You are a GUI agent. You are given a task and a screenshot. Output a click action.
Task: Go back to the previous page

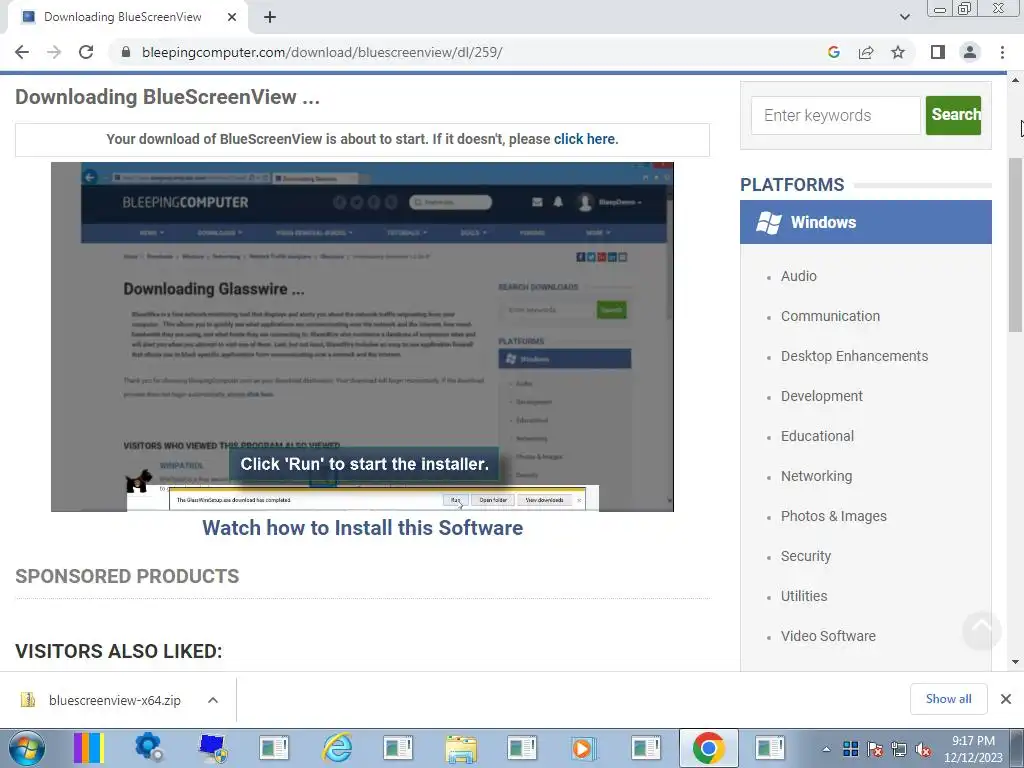pos(22,52)
